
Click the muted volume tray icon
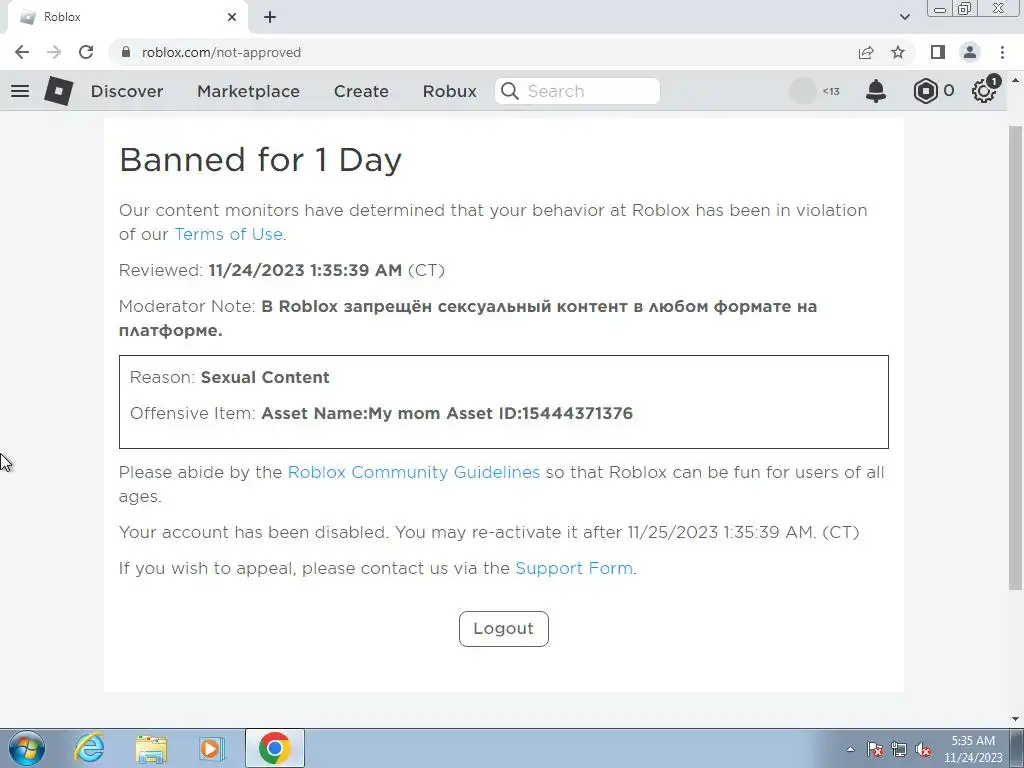(923, 749)
